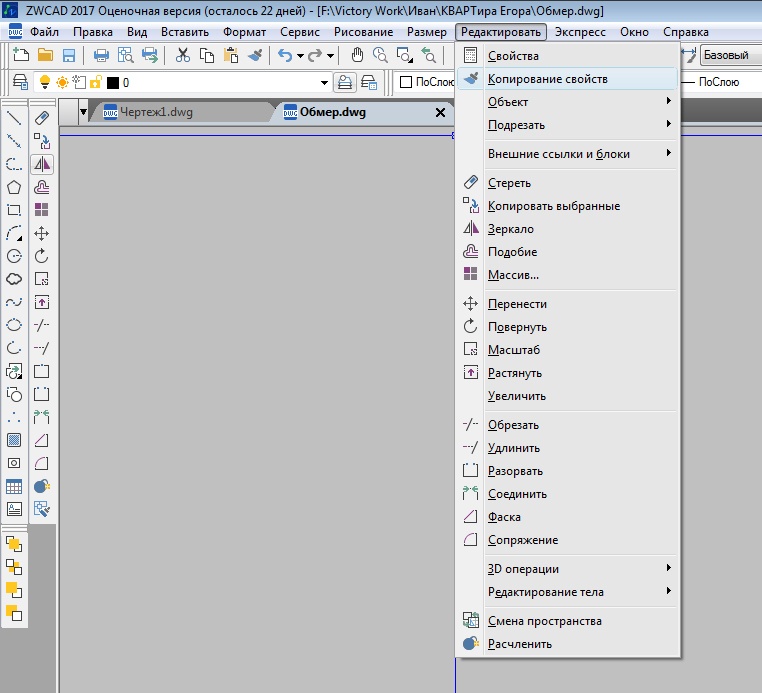Open the Рисование menu
762x693 pixels.
364,32
